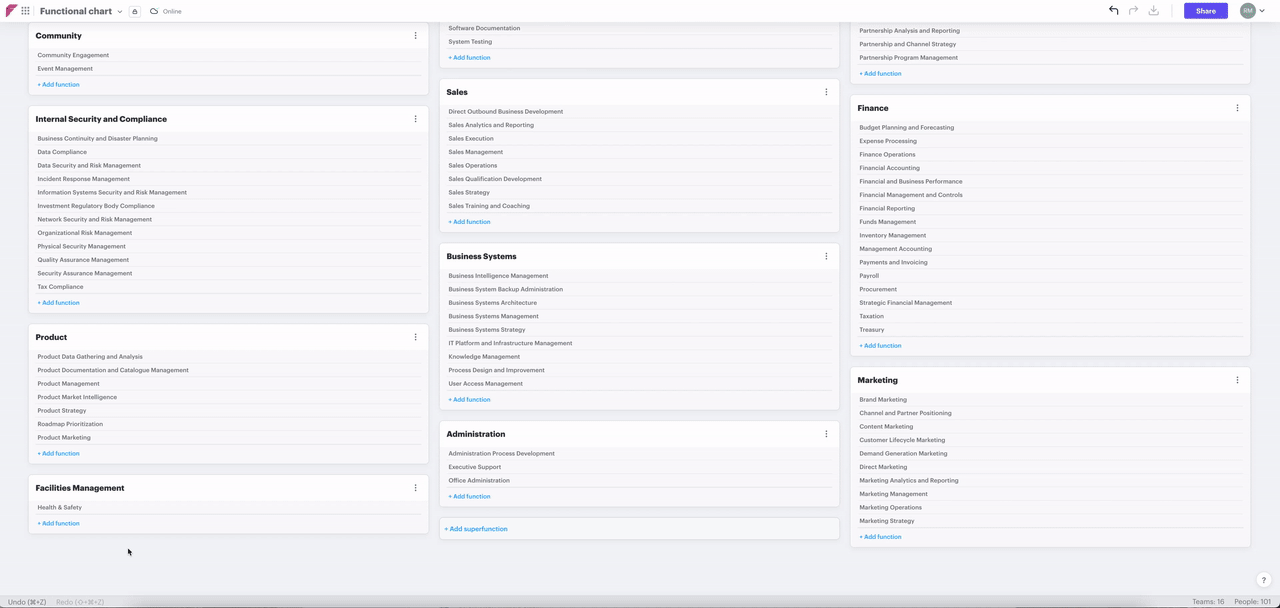Image resolution: width=1280 pixels, height=608 pixels.
Task: Open the Community card three-dot menu
Action: 415,36
